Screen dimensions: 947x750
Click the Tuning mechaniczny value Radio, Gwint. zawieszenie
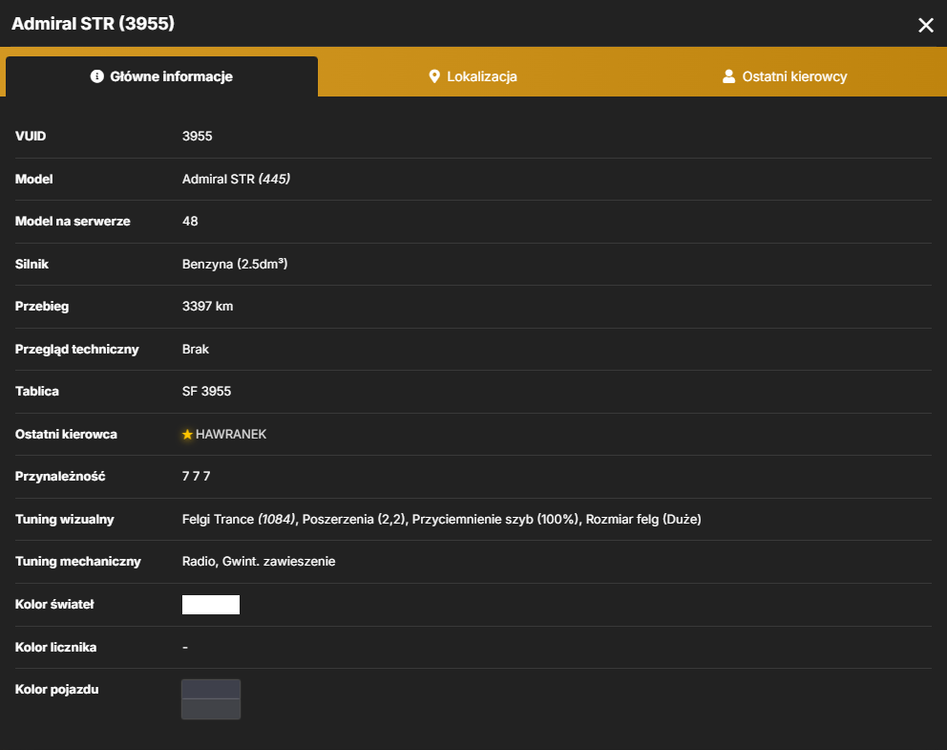pyautogui.click(x=258, y=562)
